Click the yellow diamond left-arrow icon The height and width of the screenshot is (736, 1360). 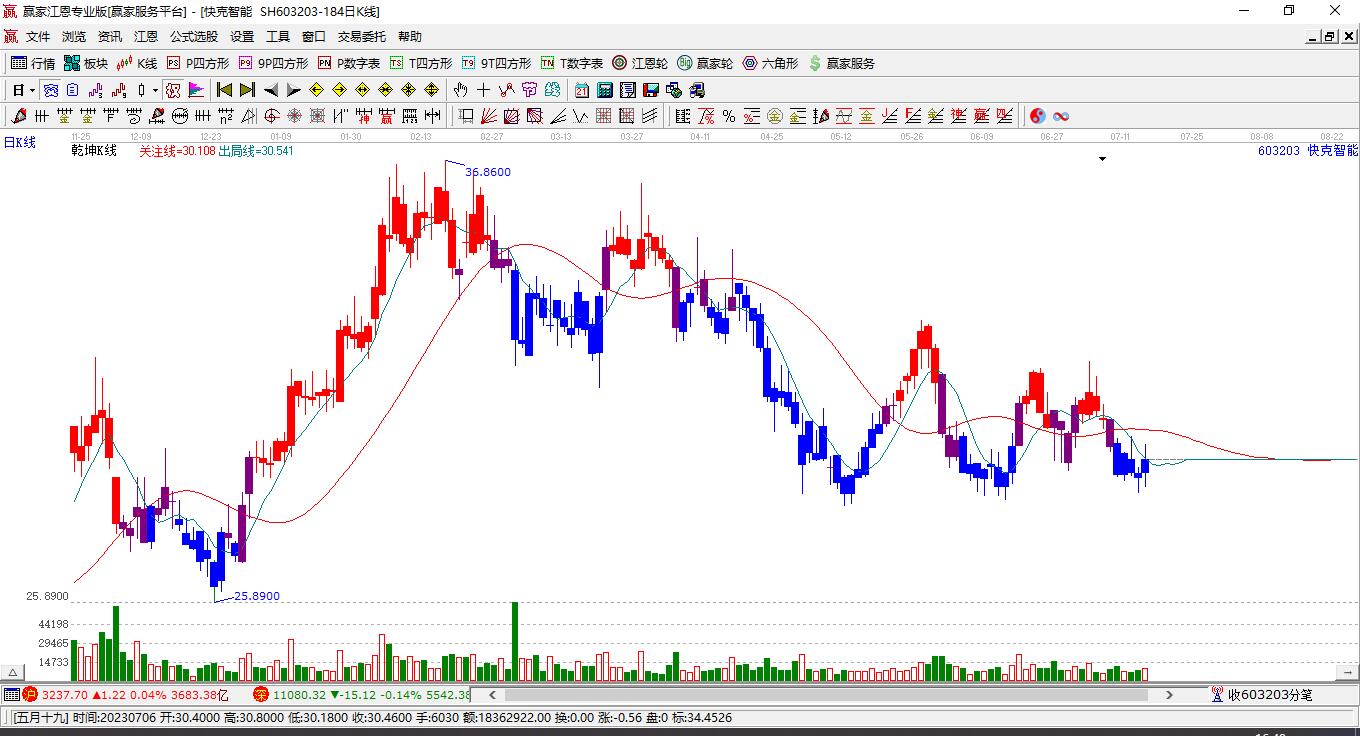[x=316, y=90]
